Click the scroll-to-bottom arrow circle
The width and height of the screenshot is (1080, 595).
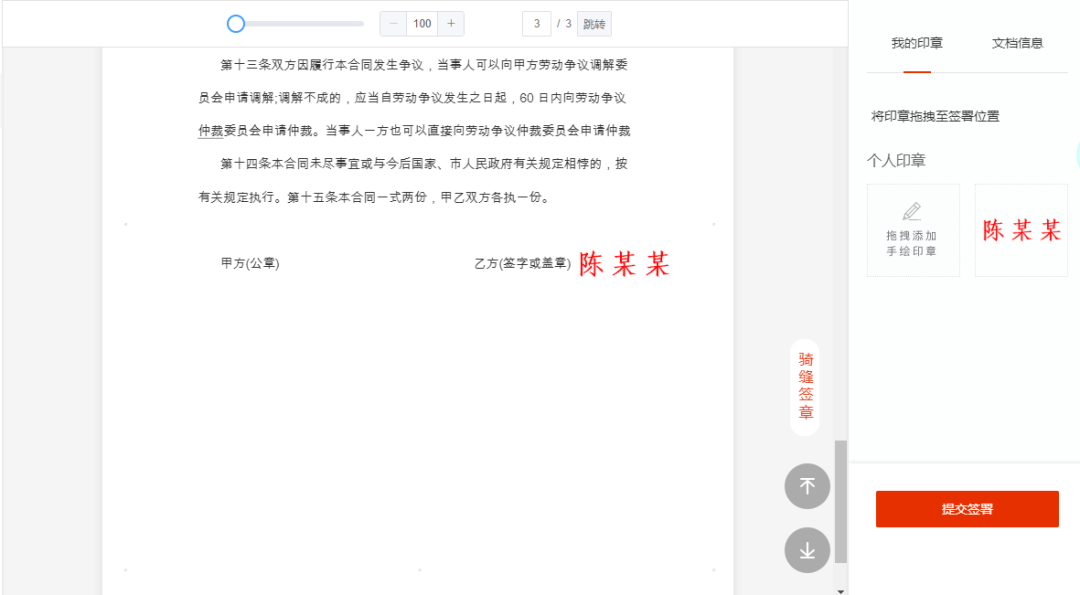click(807, 550)
